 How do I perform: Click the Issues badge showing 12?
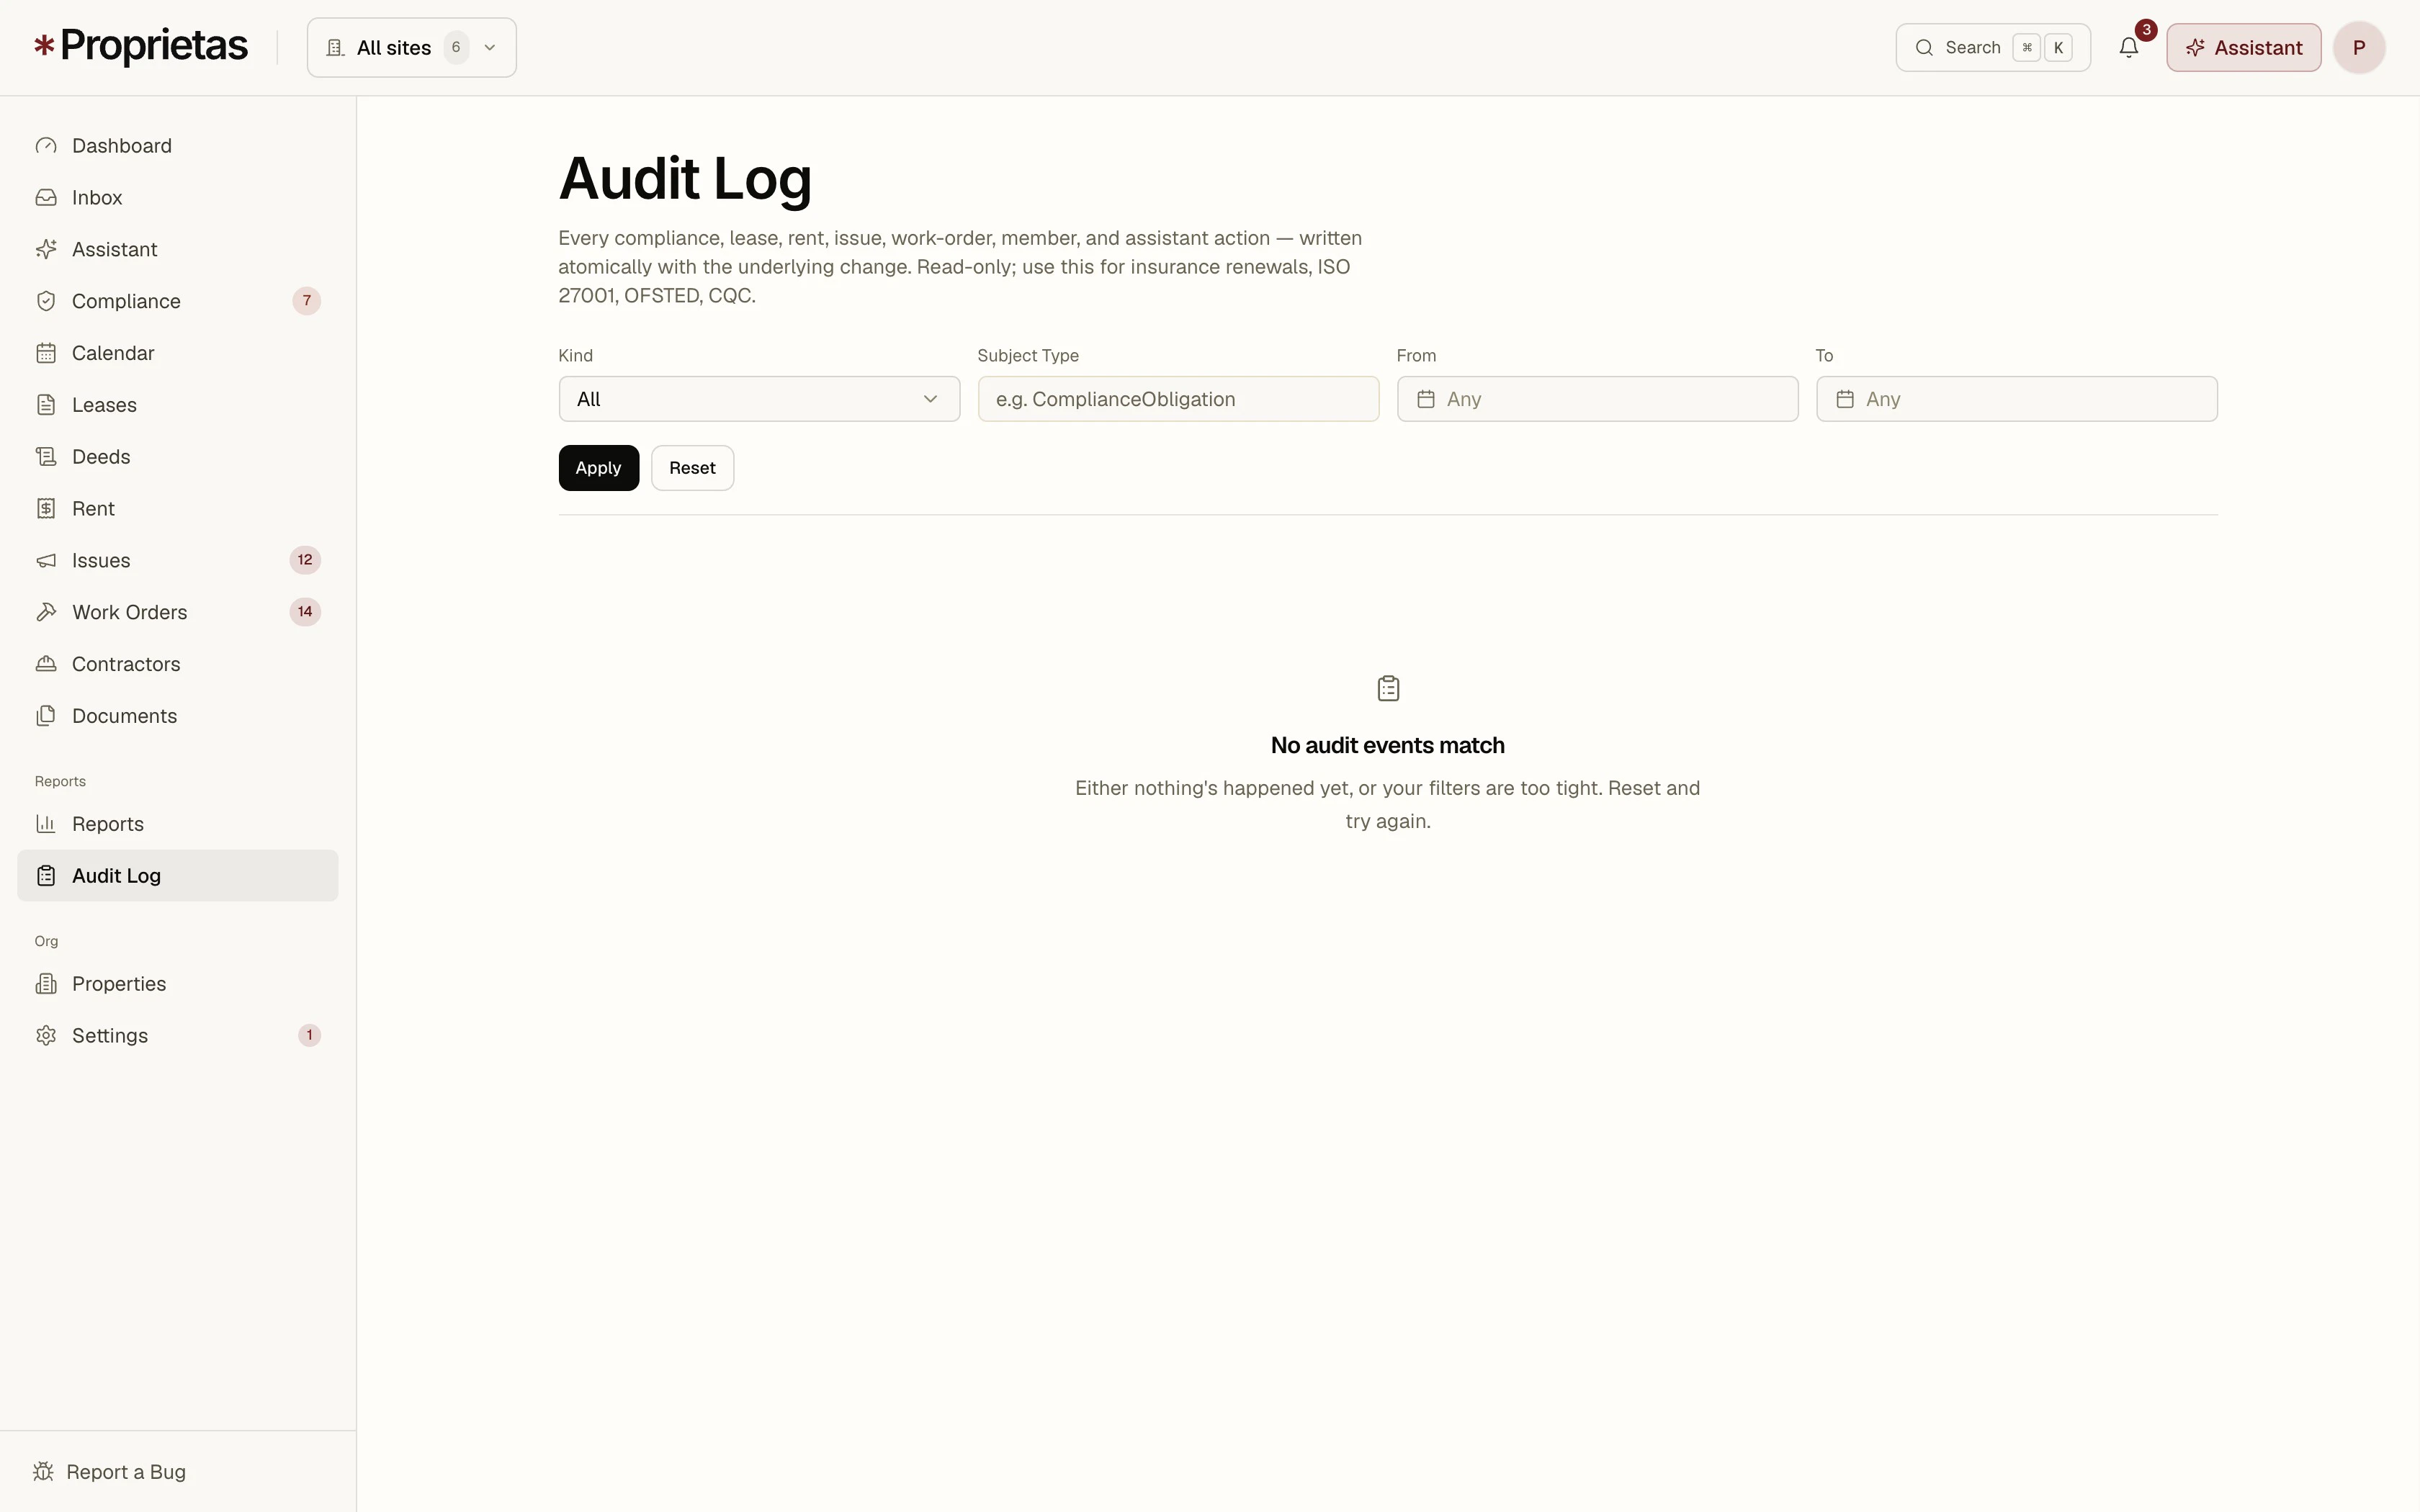click(x=305, y=560)
